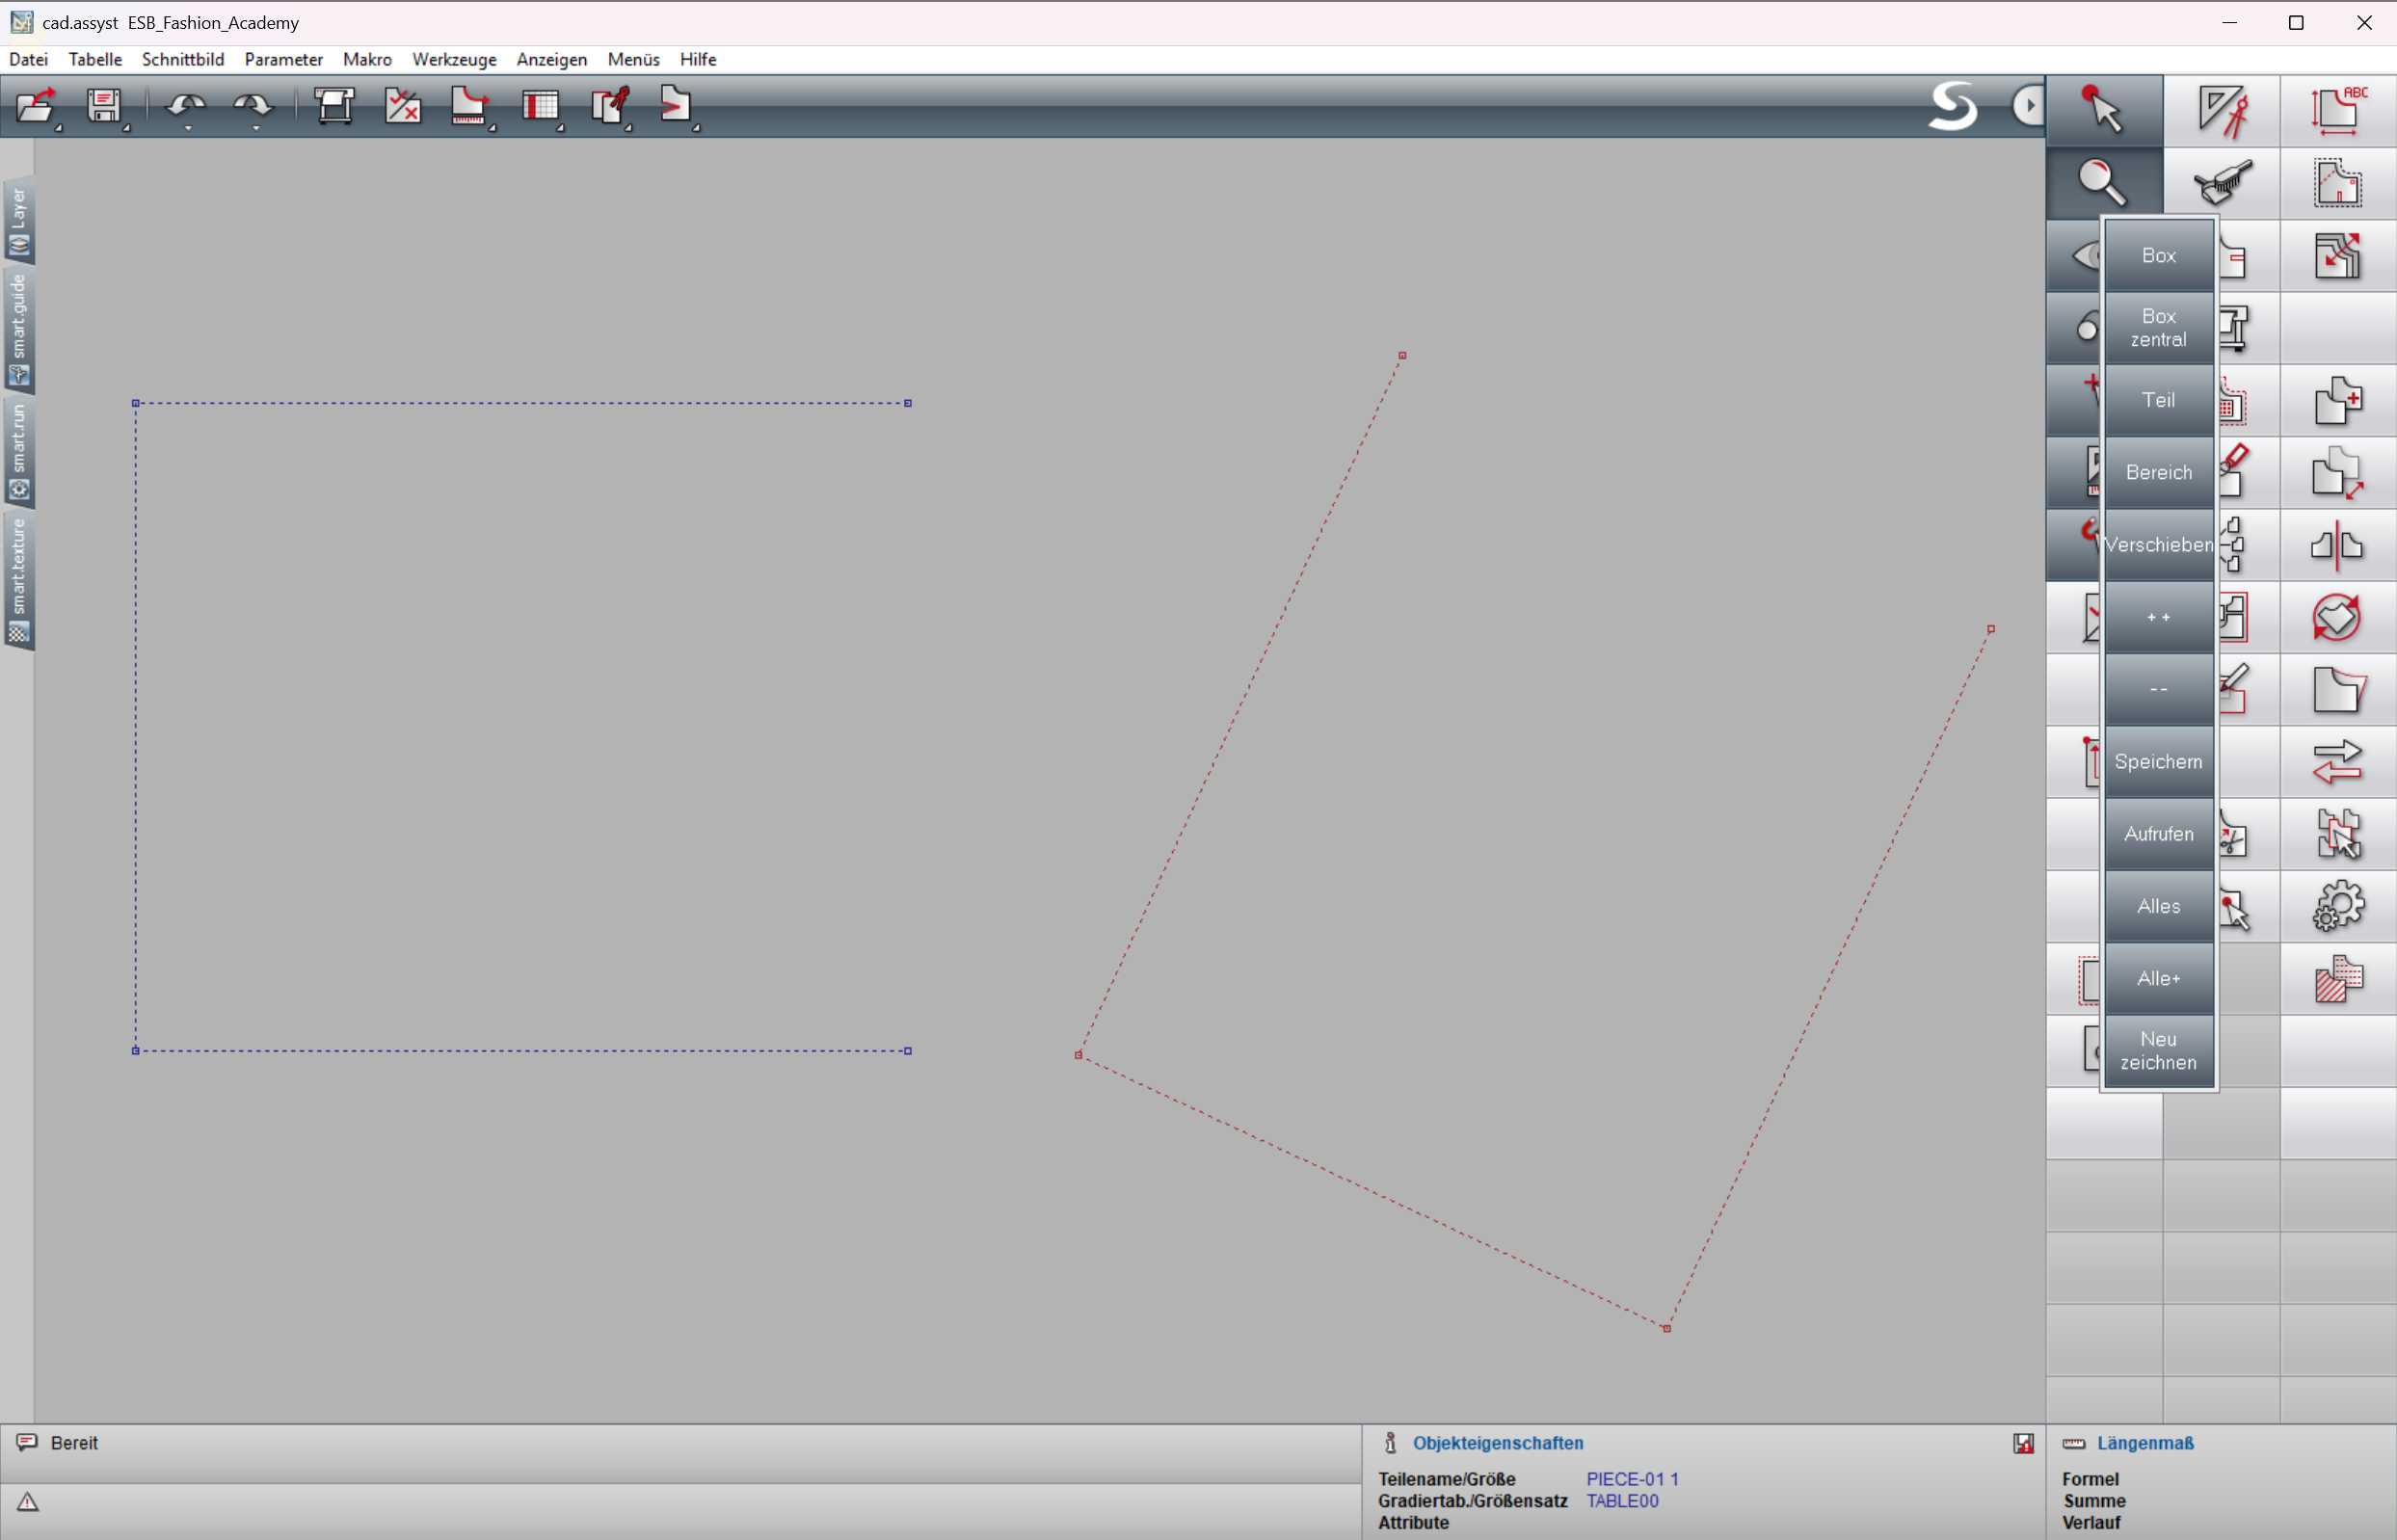Click the mirror piece icon

coord(2337,545)
